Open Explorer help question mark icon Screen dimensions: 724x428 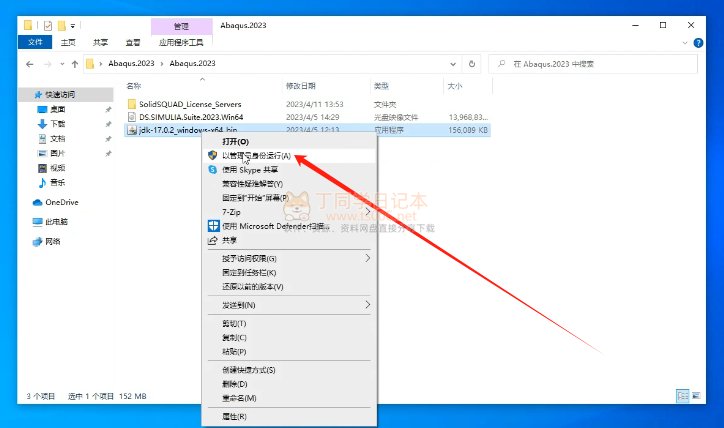(x=699, y=43)
